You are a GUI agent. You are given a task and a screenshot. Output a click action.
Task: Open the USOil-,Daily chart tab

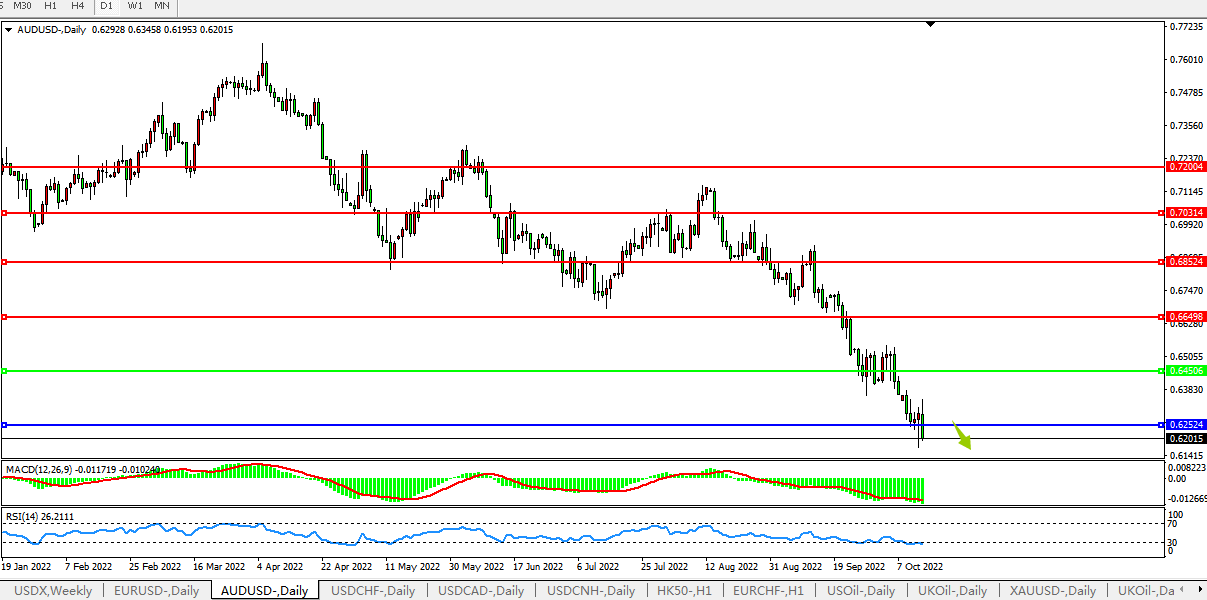(862, 591)
